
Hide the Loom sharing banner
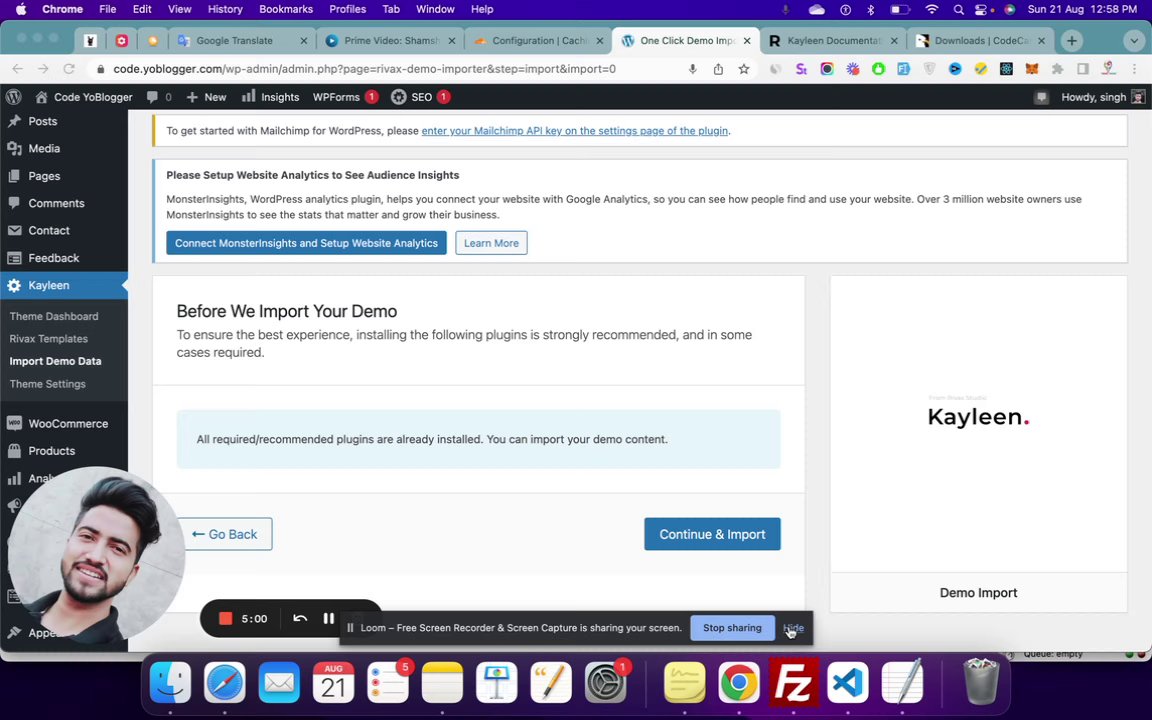click(x=793, y=628)
